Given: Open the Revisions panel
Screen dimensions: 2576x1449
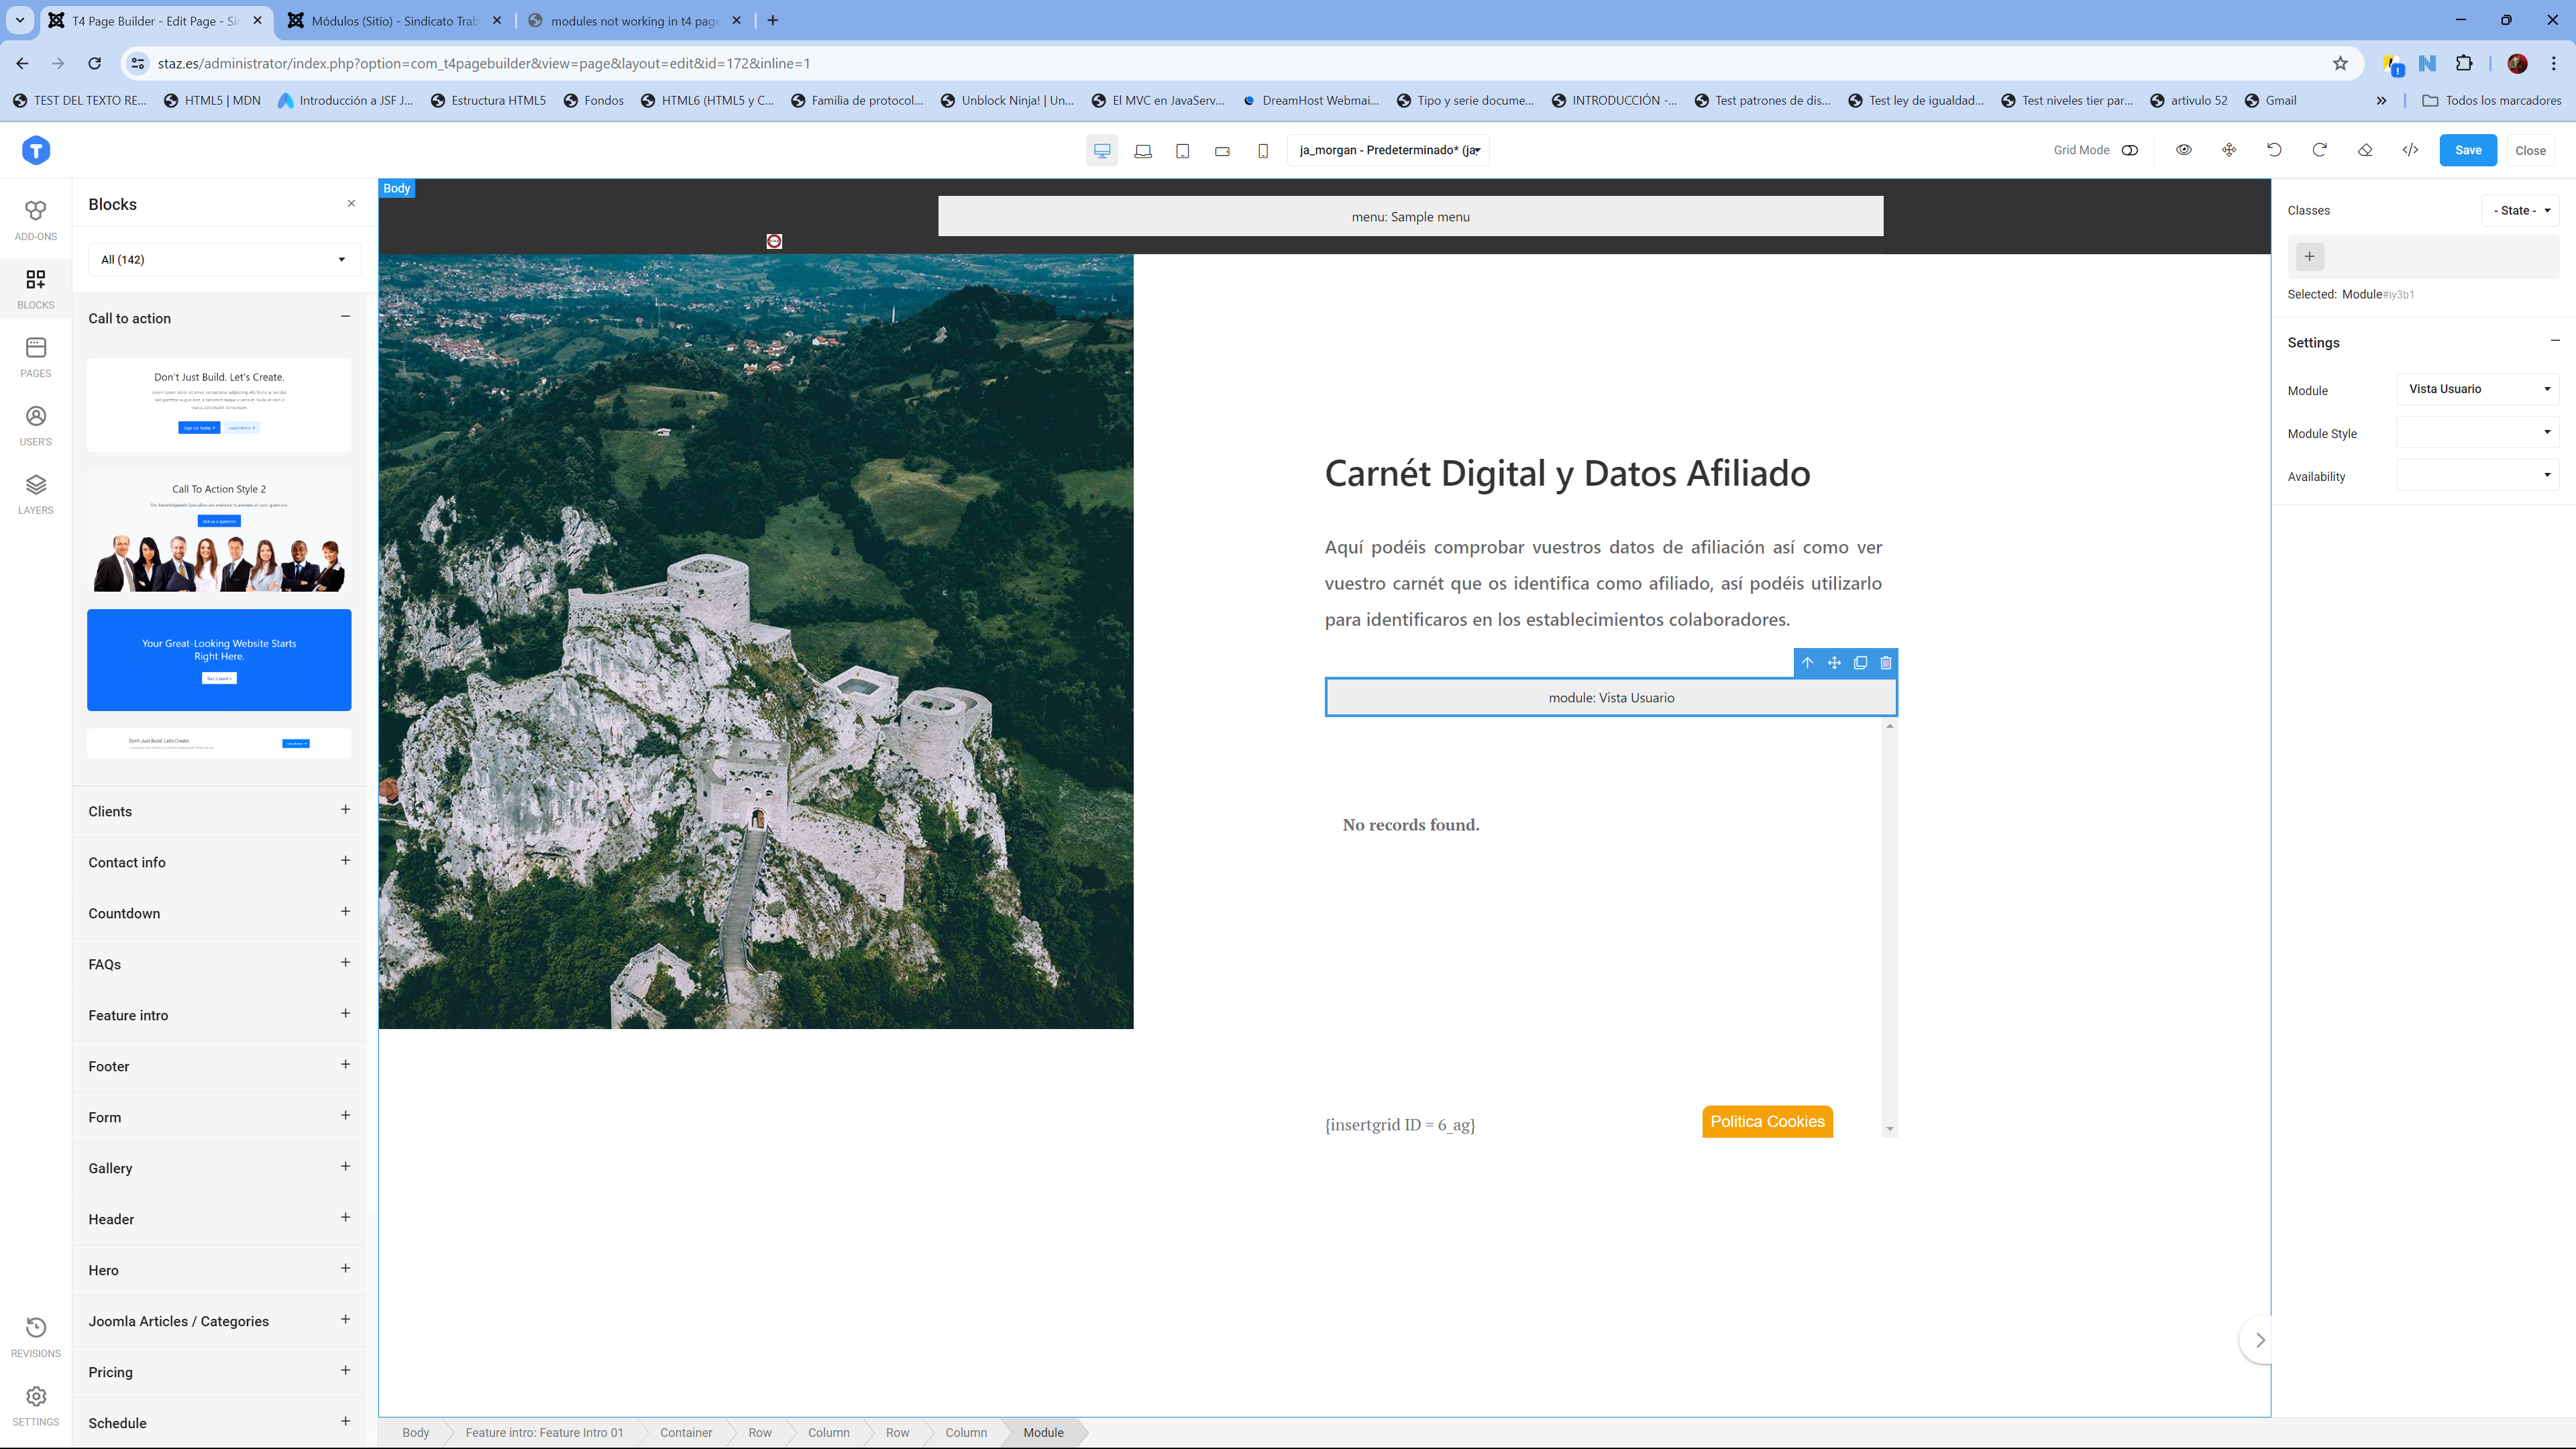Looking at the screenshot, I should click(x=35, y=1336).
